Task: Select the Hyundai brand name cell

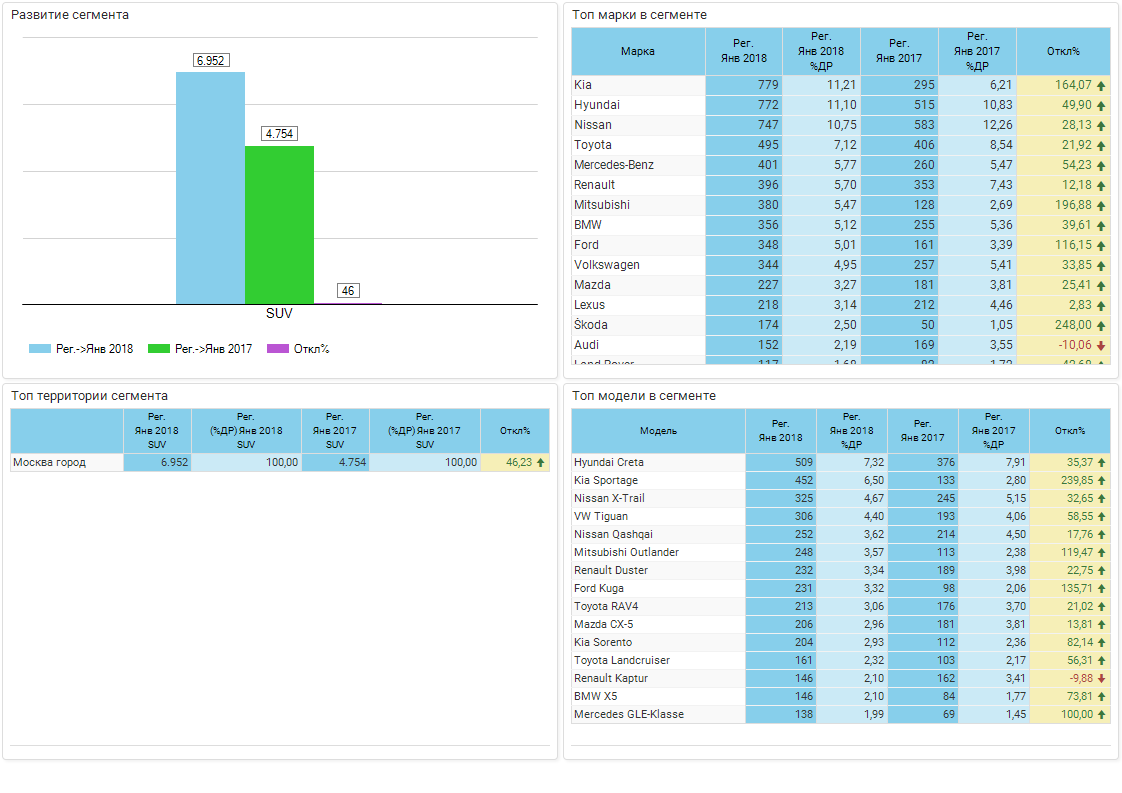Action: coord(638,105)
